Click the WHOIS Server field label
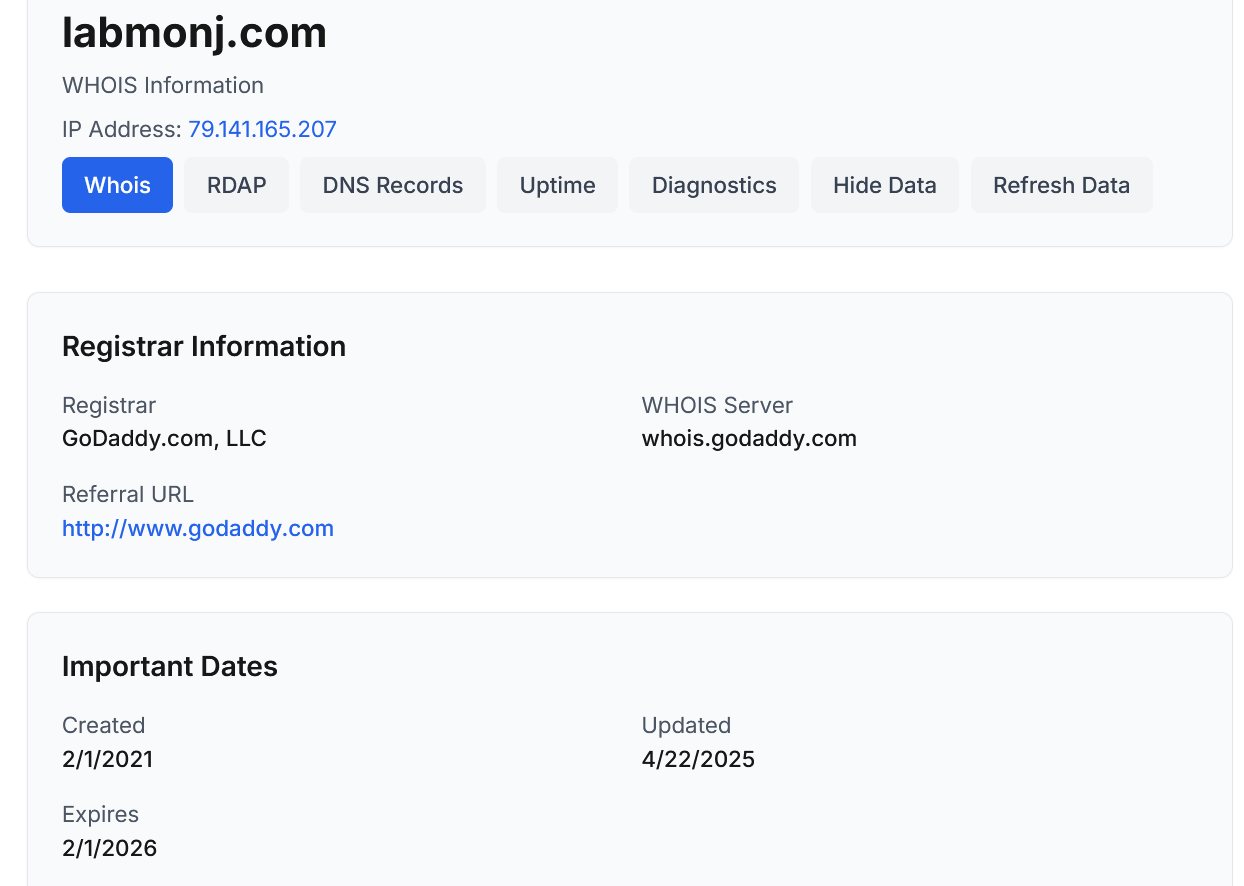Screen dimensions: 1244x886 [x=717, y=405]
